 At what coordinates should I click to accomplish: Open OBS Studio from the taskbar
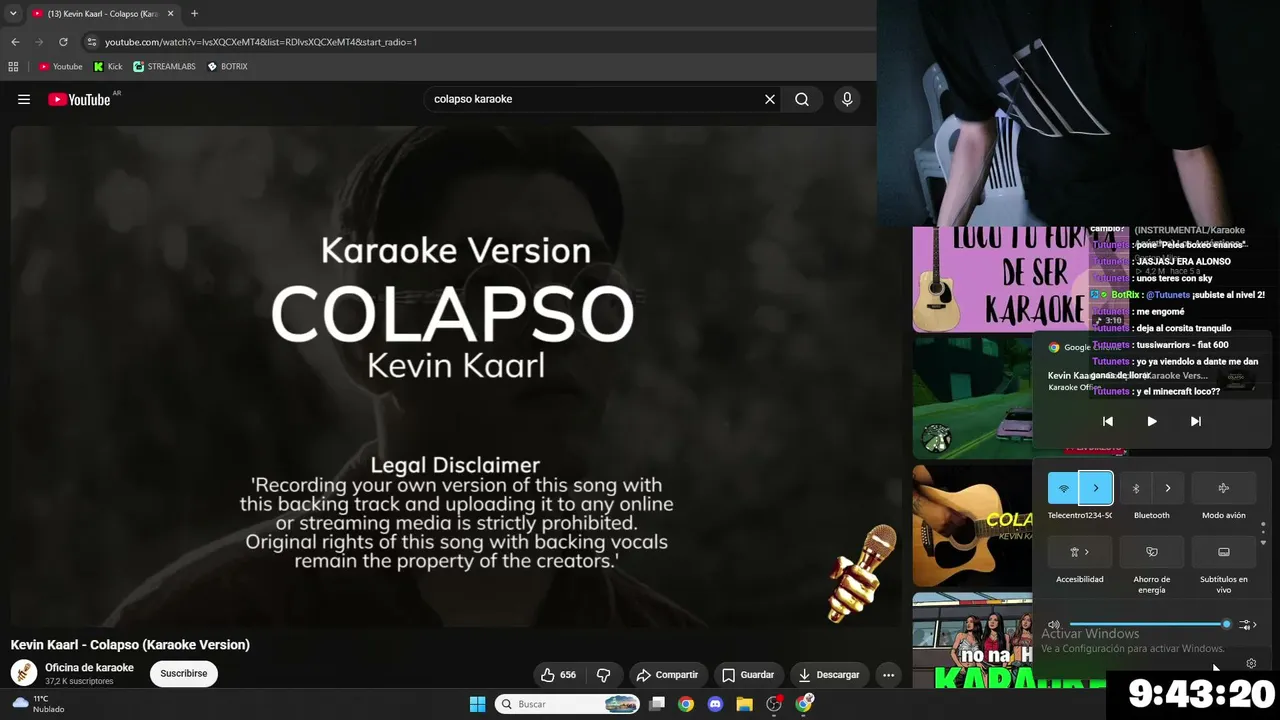[774, 704]
